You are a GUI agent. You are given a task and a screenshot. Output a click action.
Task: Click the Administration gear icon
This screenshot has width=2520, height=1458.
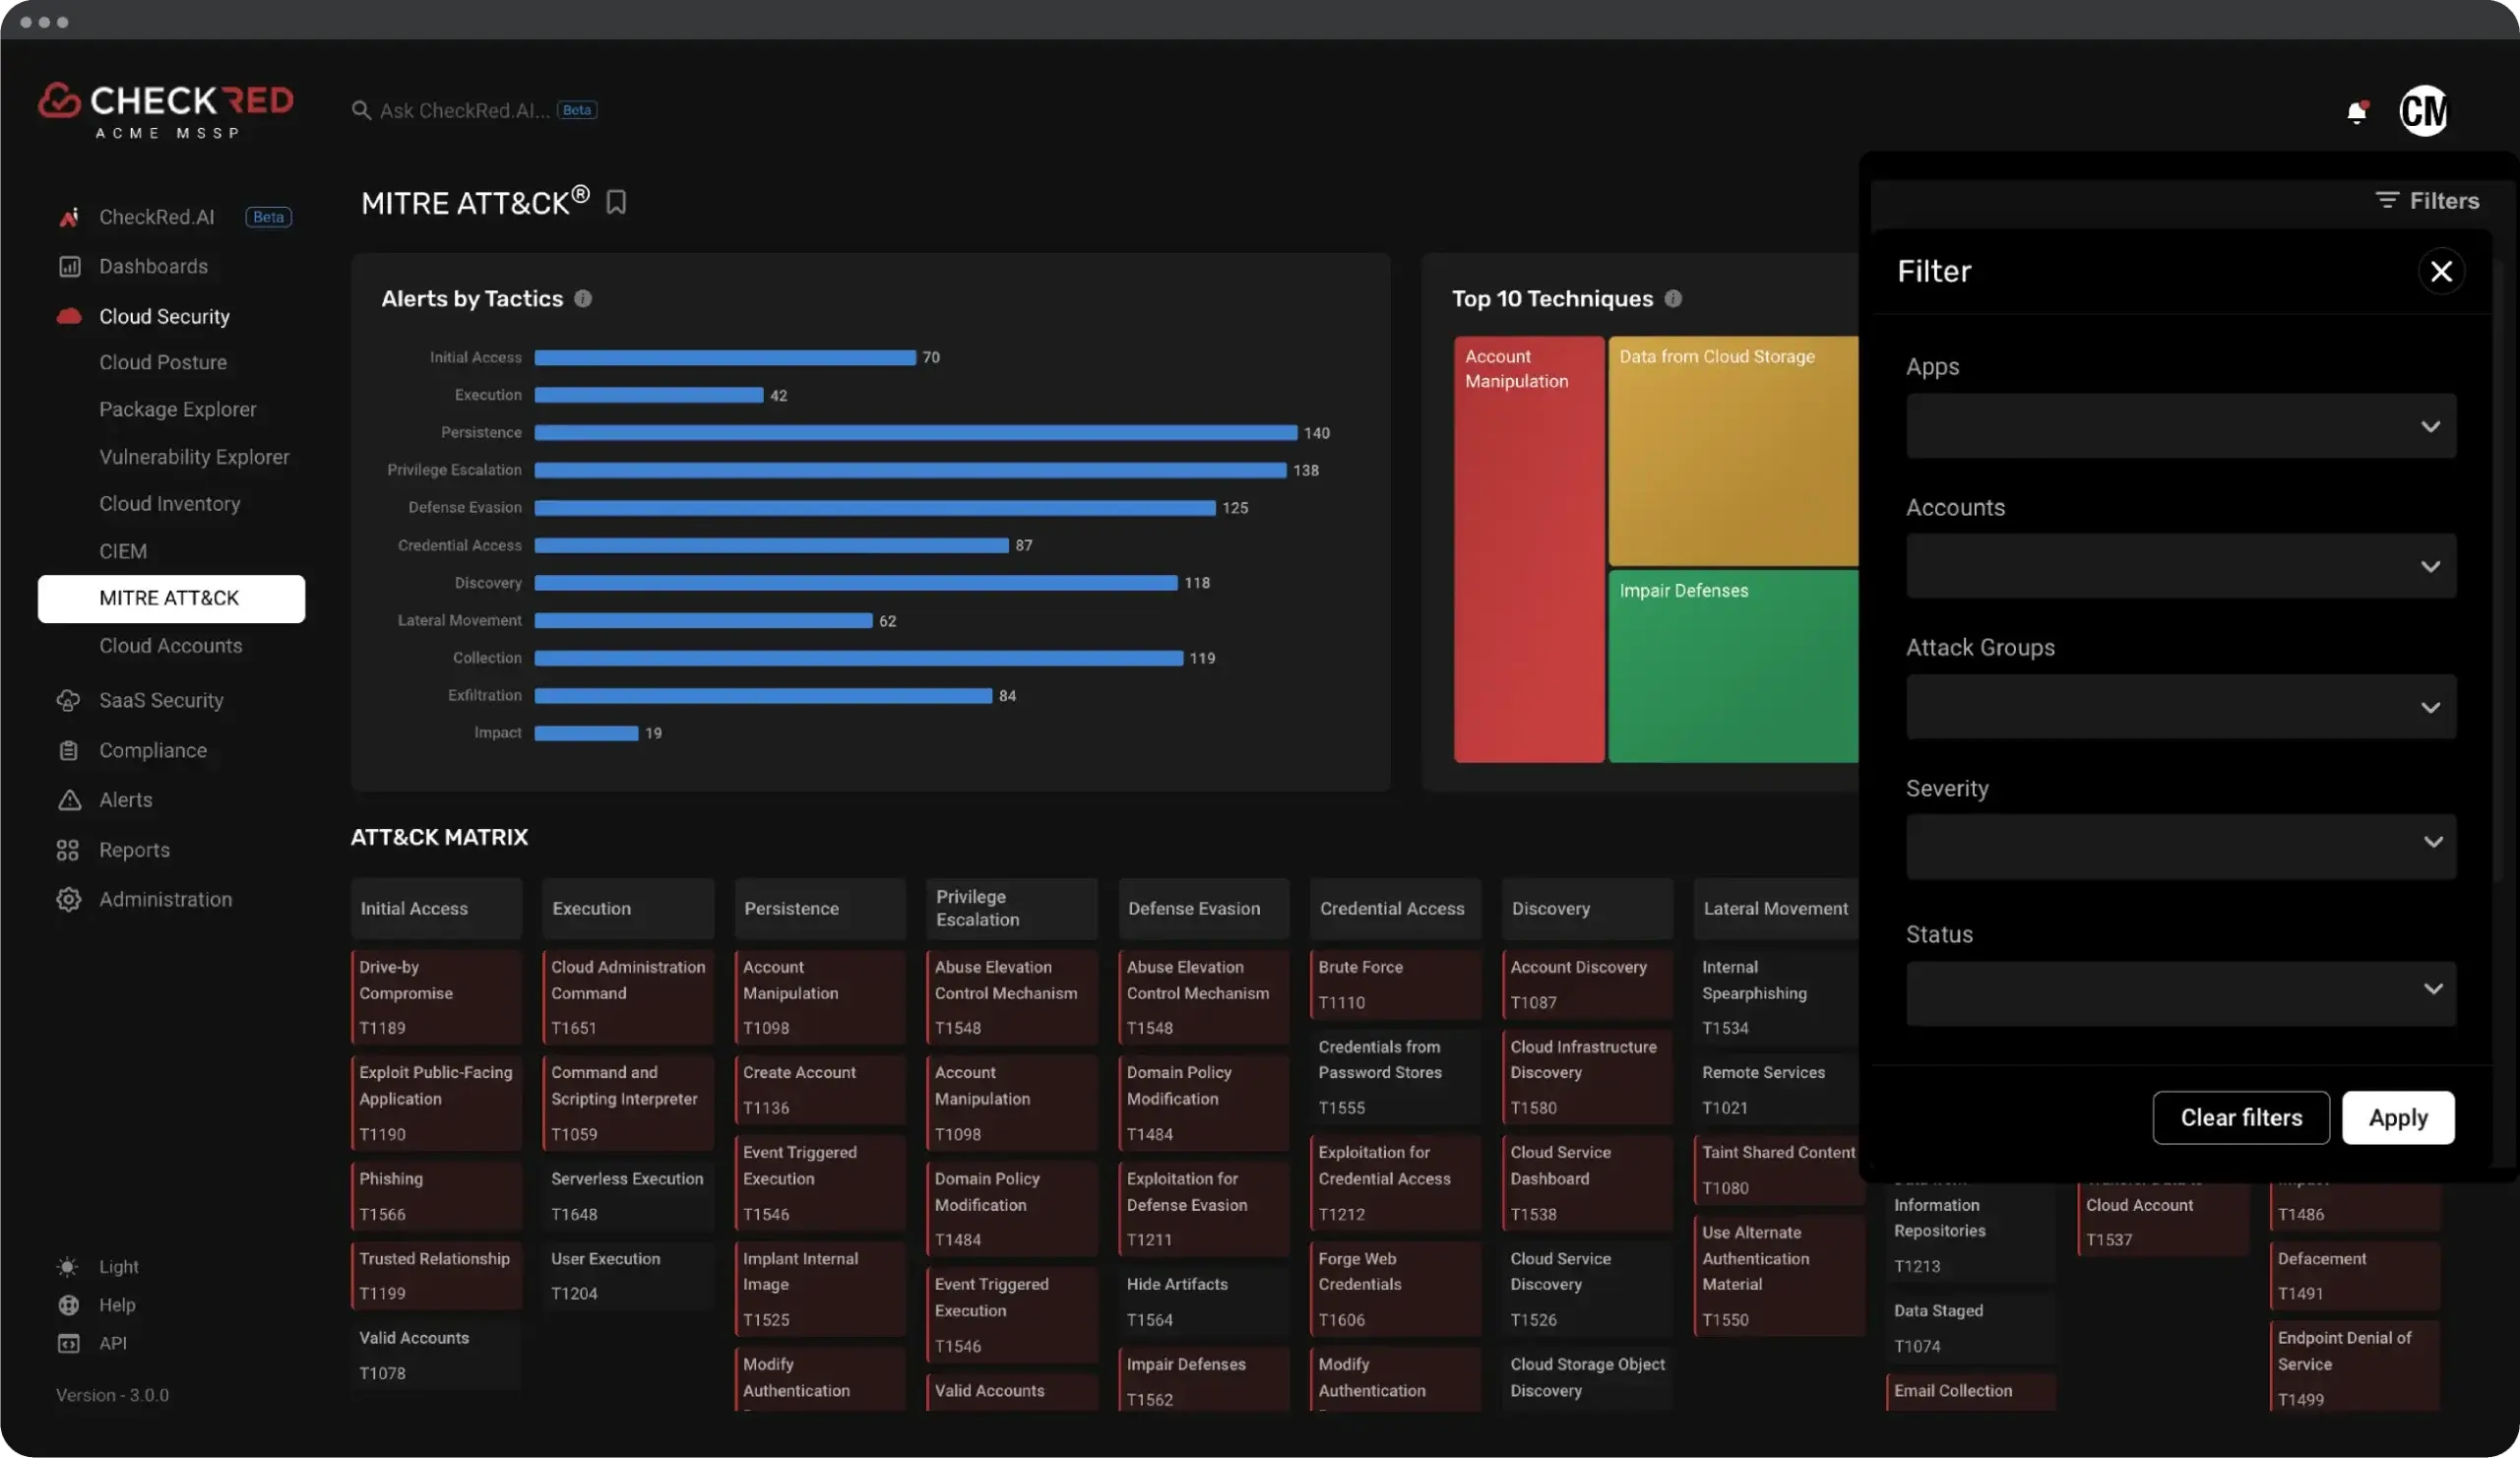pyautogui.click(x=68, y=899)
